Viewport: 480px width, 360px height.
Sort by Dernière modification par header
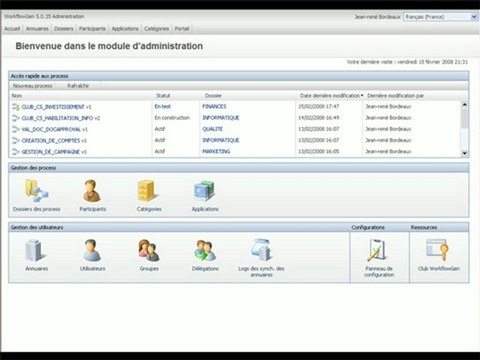pyautogui.click(x=395, y=96)
